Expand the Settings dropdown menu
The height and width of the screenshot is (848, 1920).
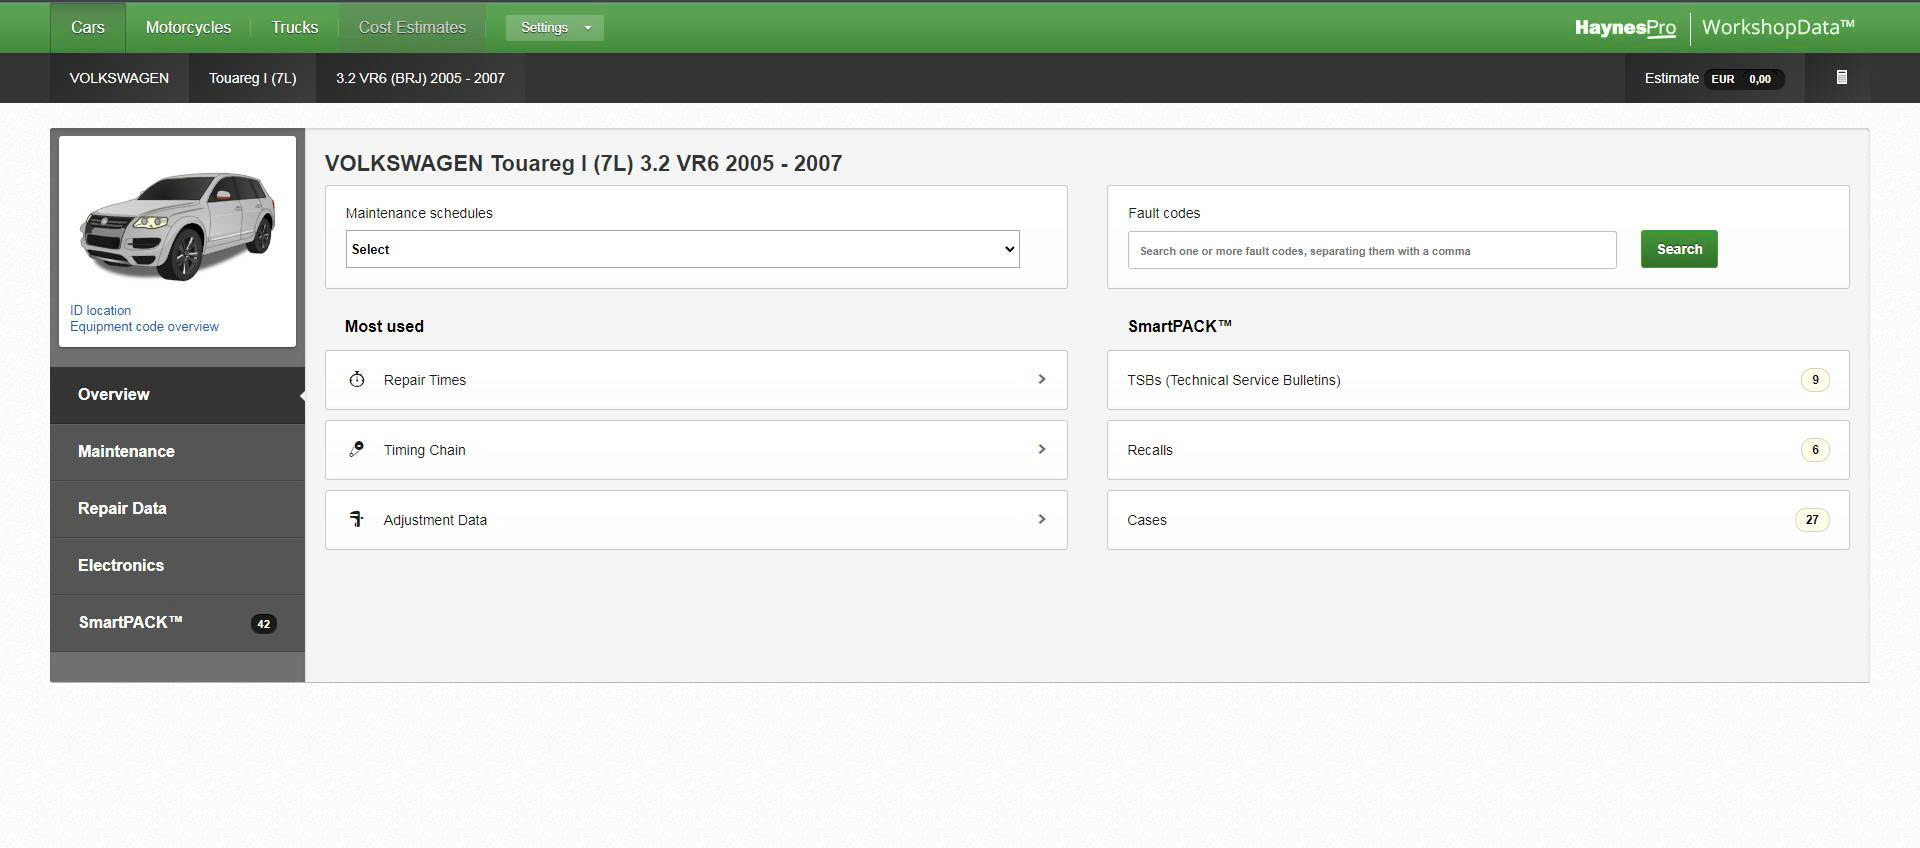point(554,28)
